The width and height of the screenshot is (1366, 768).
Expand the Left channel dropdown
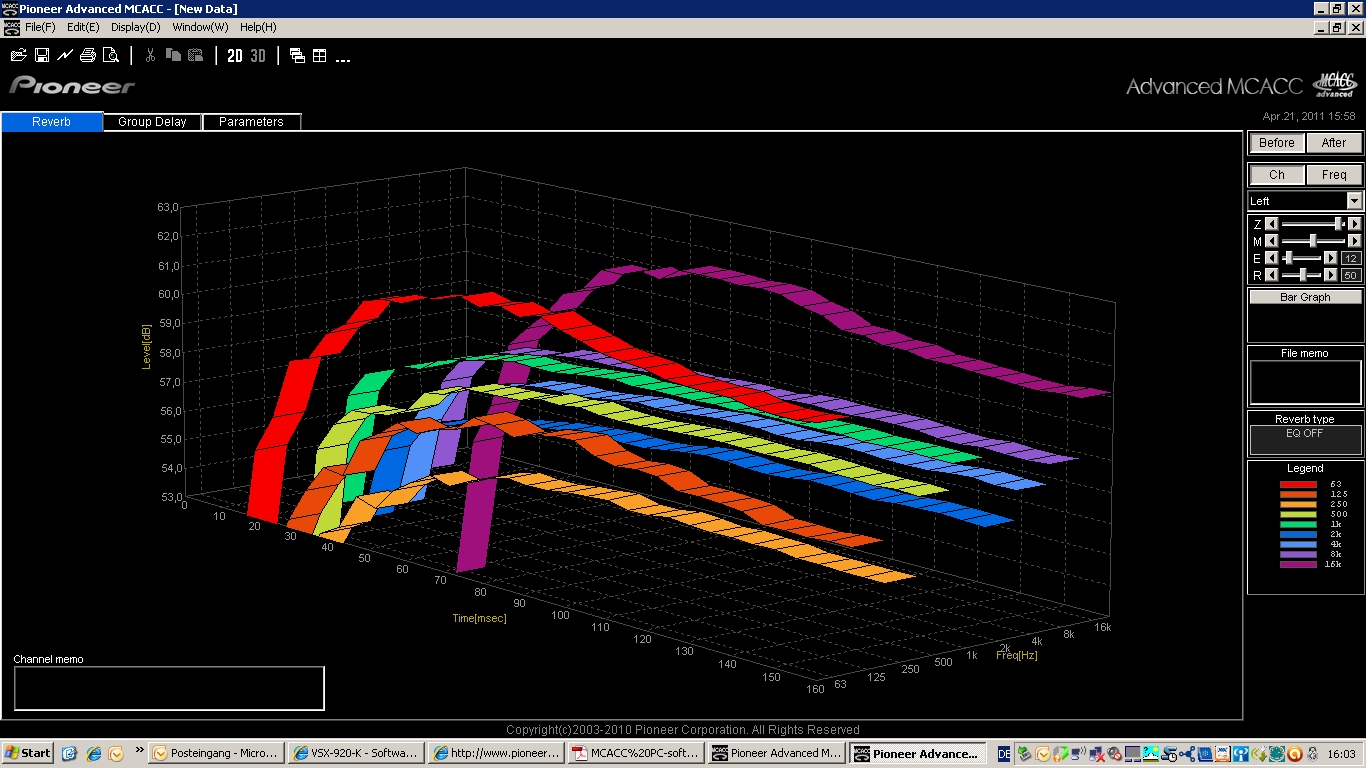coord(1354,201)
